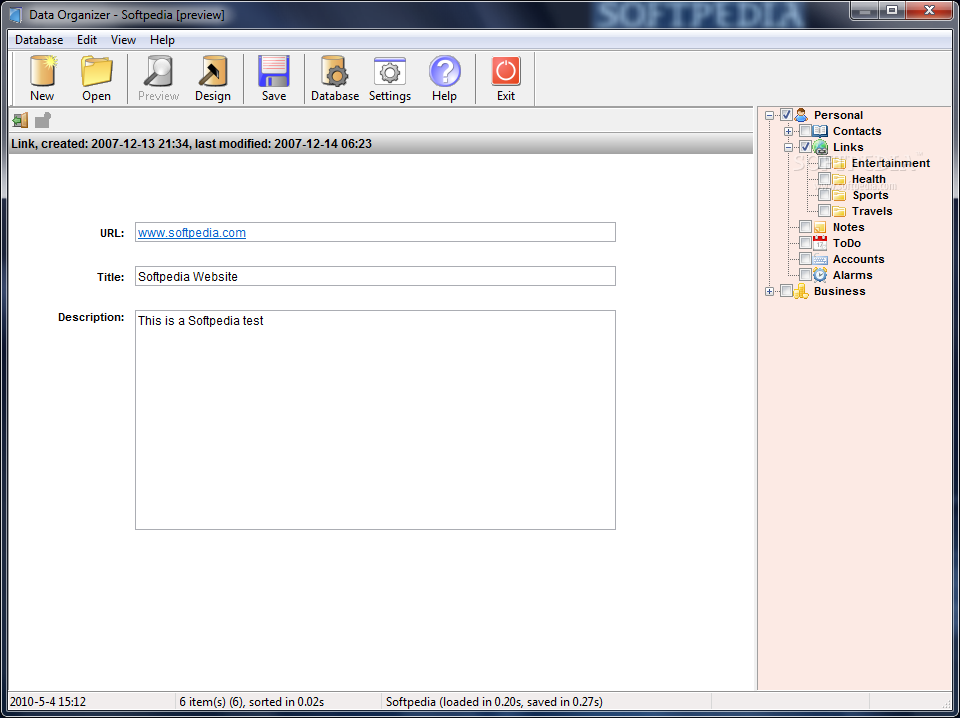
Task: Open the View menu
Action: tap(123, 40)
